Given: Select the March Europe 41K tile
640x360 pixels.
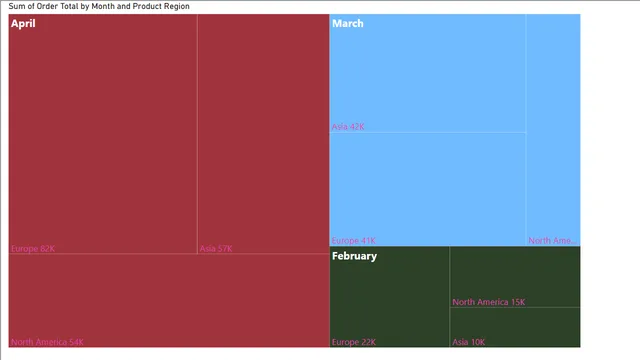Looking at the screenshot, I should click(x=427, y=189).
